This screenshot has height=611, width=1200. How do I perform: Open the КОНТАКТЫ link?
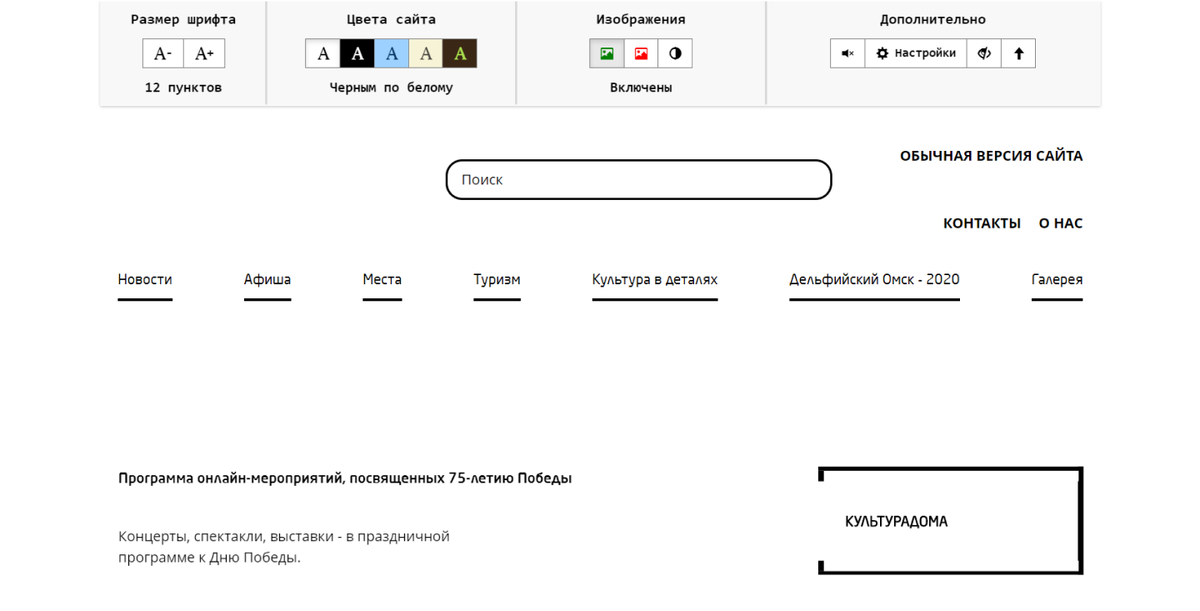[982, 223]
